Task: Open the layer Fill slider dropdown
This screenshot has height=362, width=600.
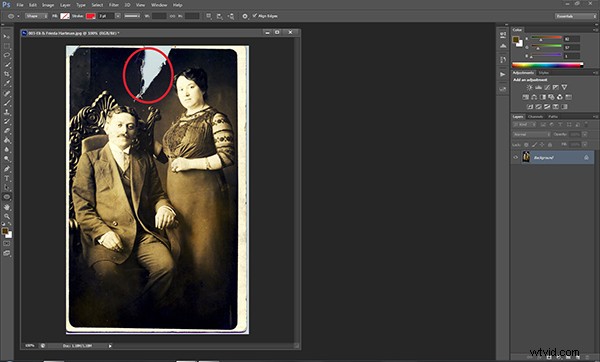Action: click(584, 145)
